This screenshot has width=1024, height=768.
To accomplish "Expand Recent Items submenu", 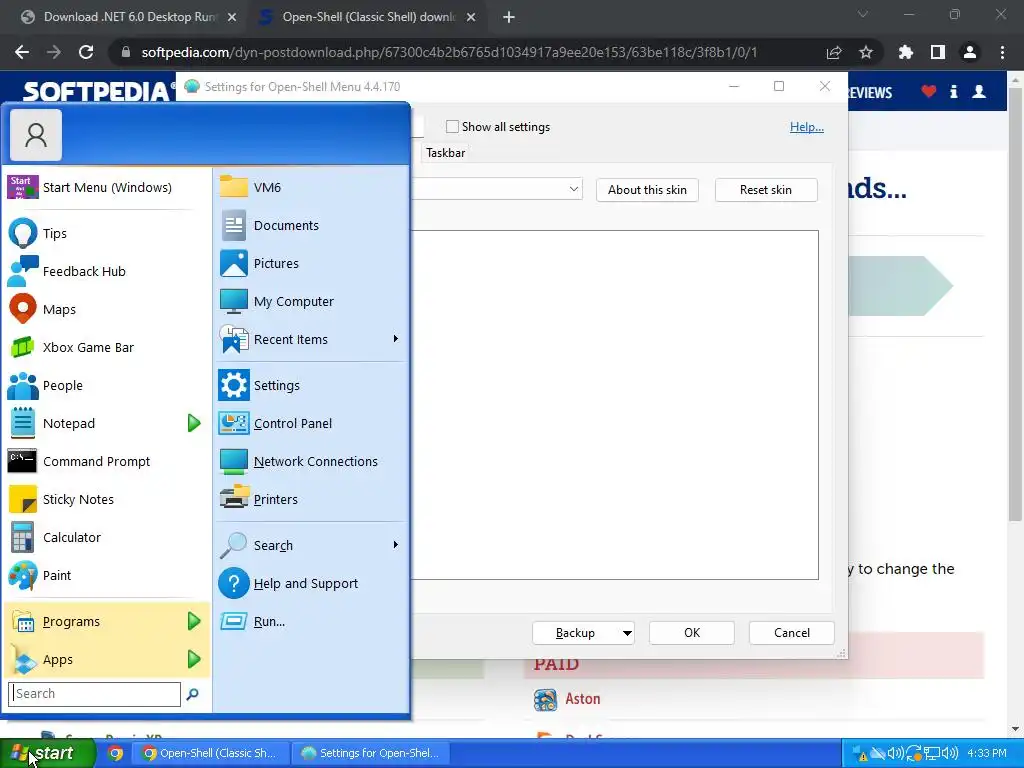I will tap(395, 339).
